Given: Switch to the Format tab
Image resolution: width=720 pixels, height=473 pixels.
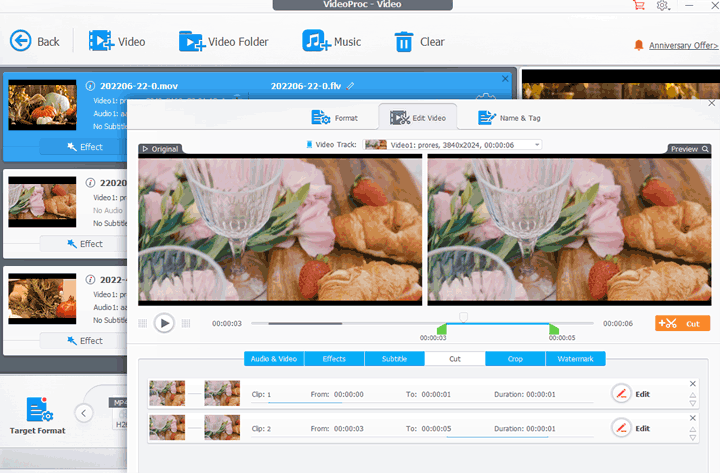Looking at the screenshot, I should coord(334,118).
